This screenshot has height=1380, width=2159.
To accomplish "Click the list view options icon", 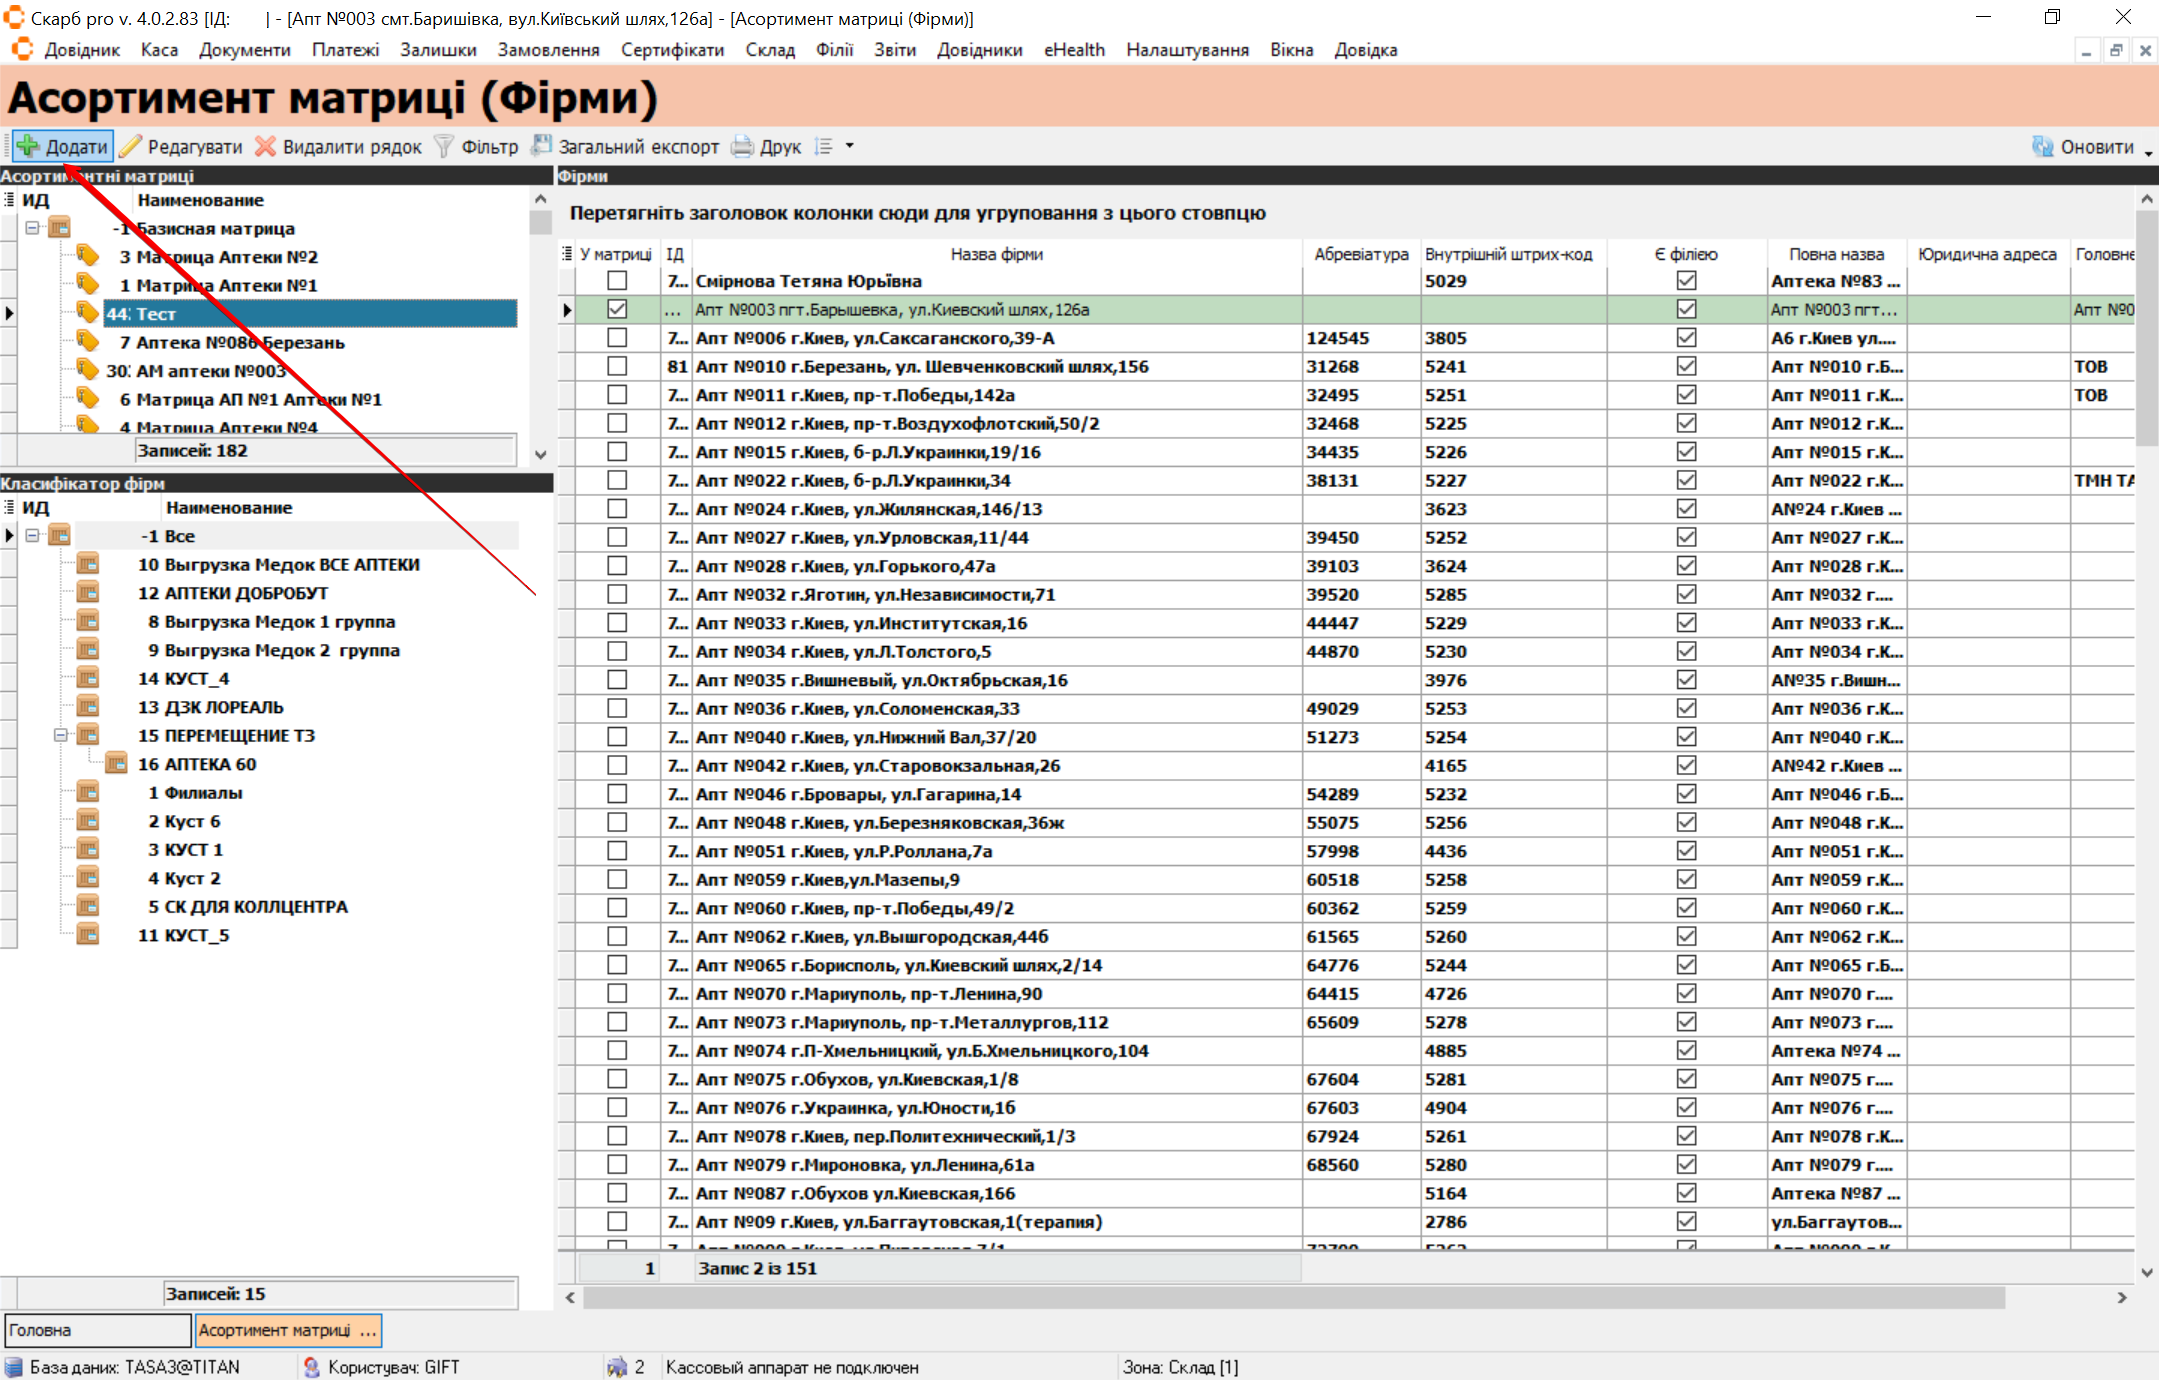I will point(824,146).
